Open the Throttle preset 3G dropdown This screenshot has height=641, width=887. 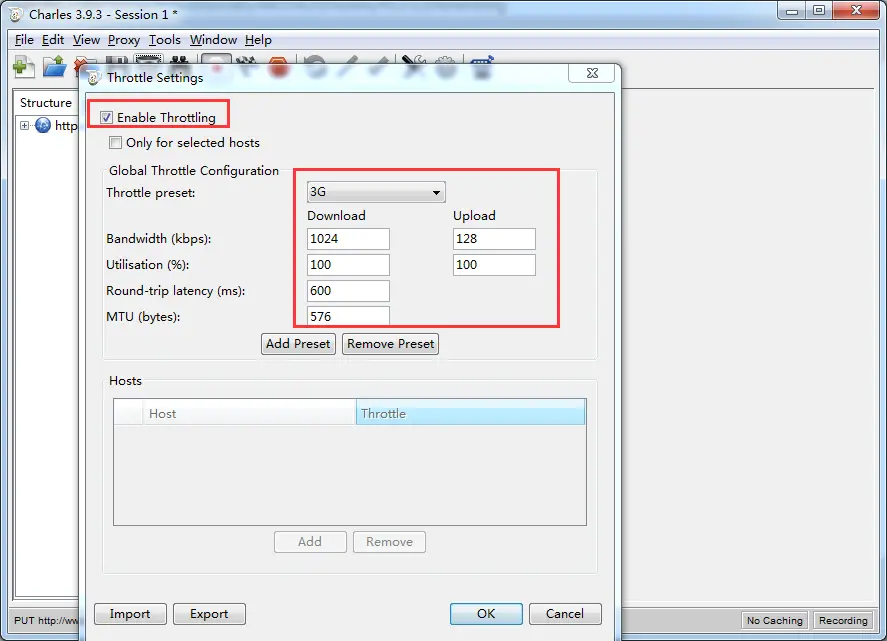point(376,192)
